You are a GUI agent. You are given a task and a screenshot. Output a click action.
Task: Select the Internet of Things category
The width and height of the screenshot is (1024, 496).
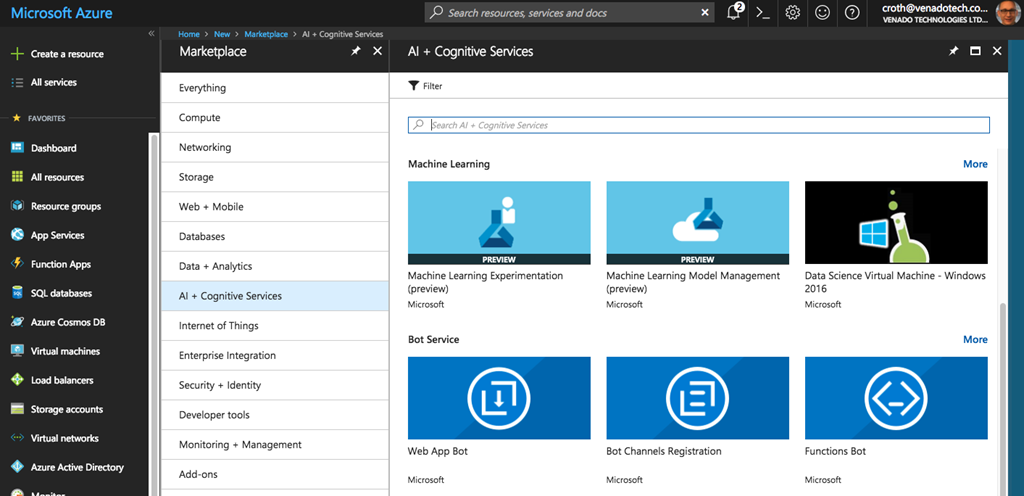coord(275,326)
